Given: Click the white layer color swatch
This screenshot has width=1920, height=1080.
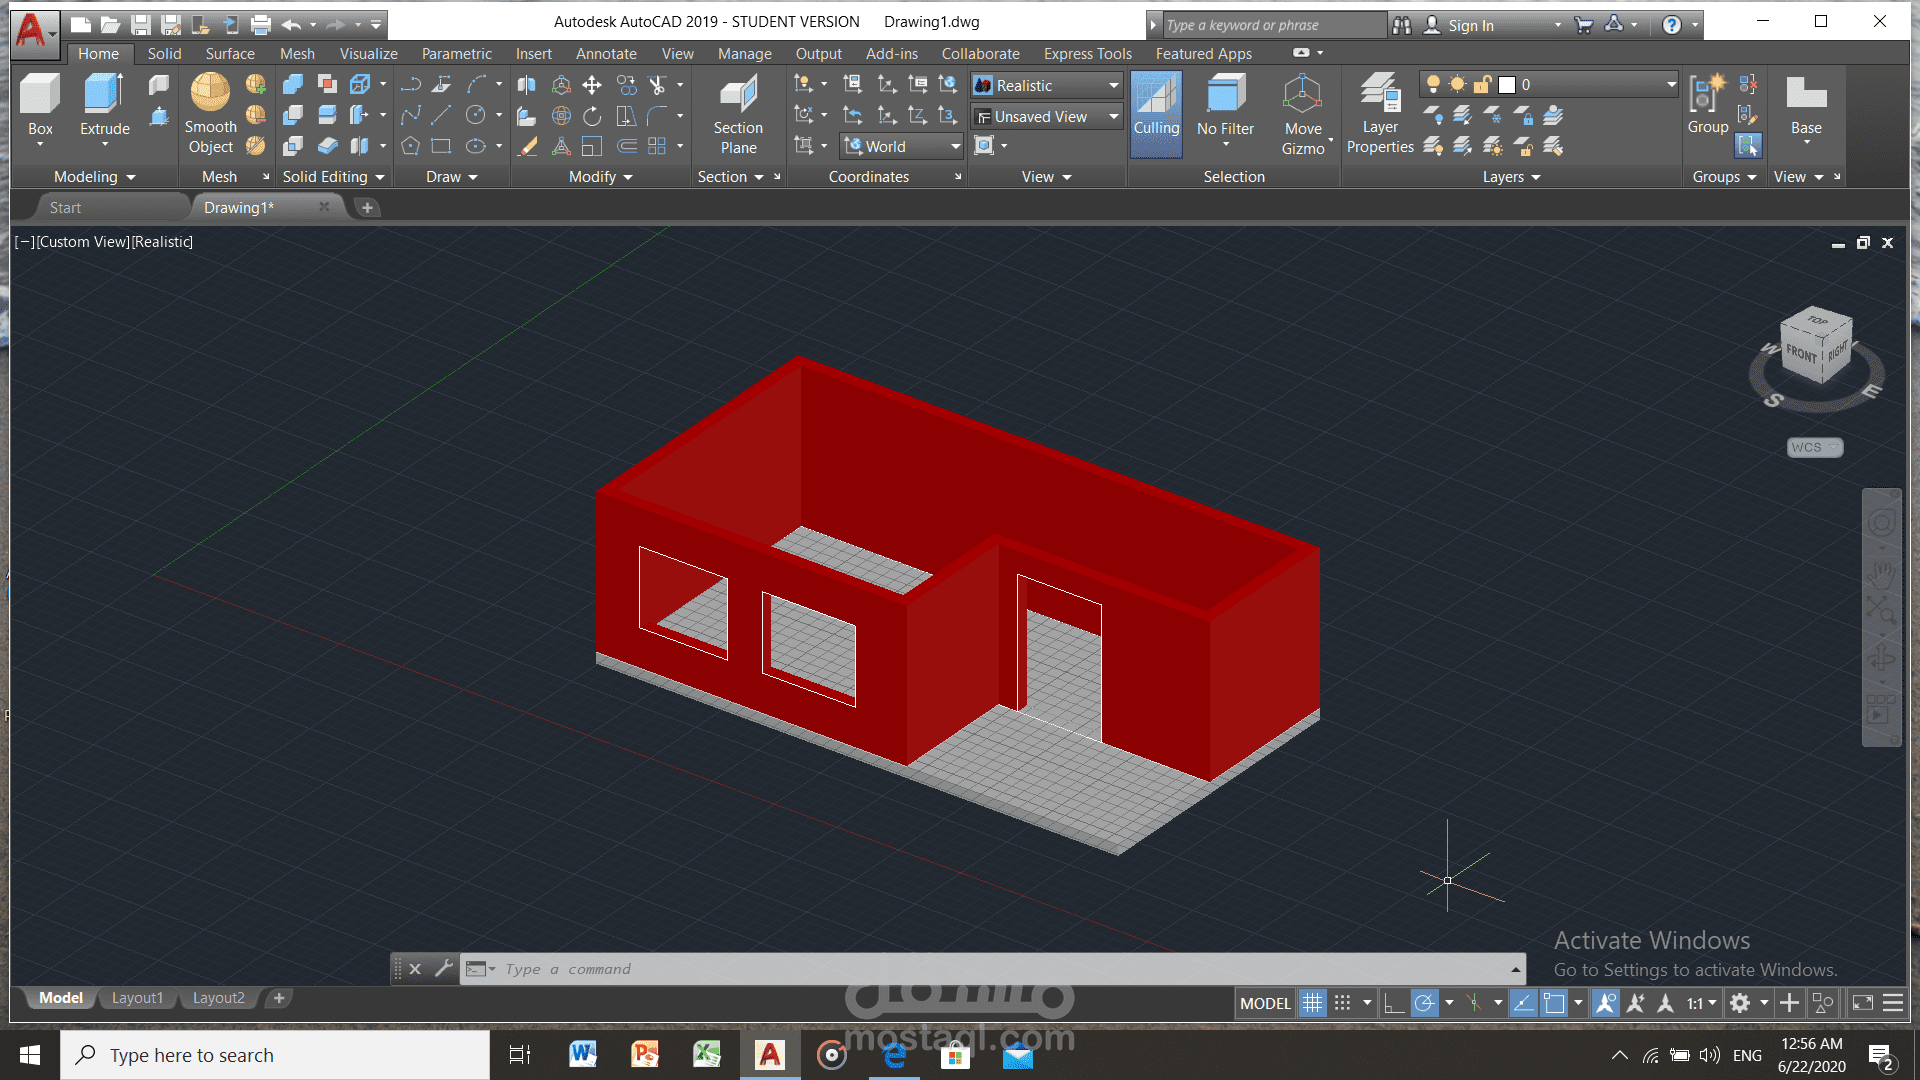Looking at the screenshot, I should click(1507, 85).
